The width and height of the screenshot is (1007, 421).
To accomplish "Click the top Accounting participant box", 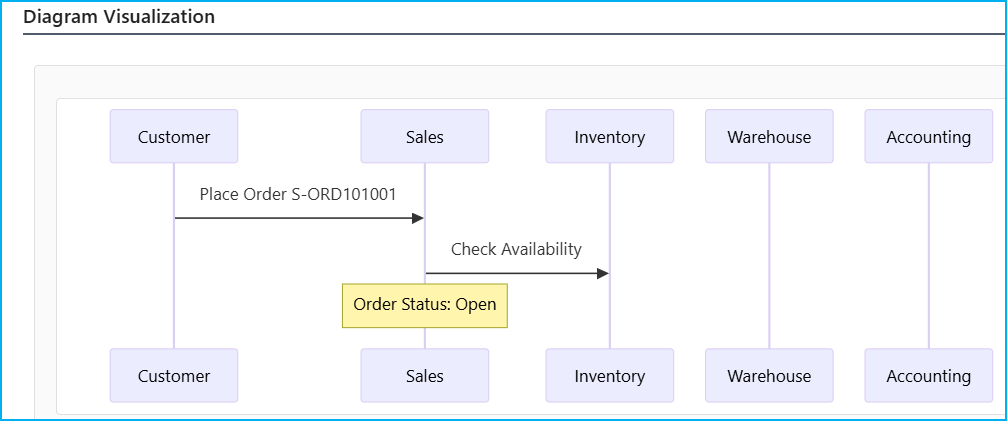I will point(928,137).
